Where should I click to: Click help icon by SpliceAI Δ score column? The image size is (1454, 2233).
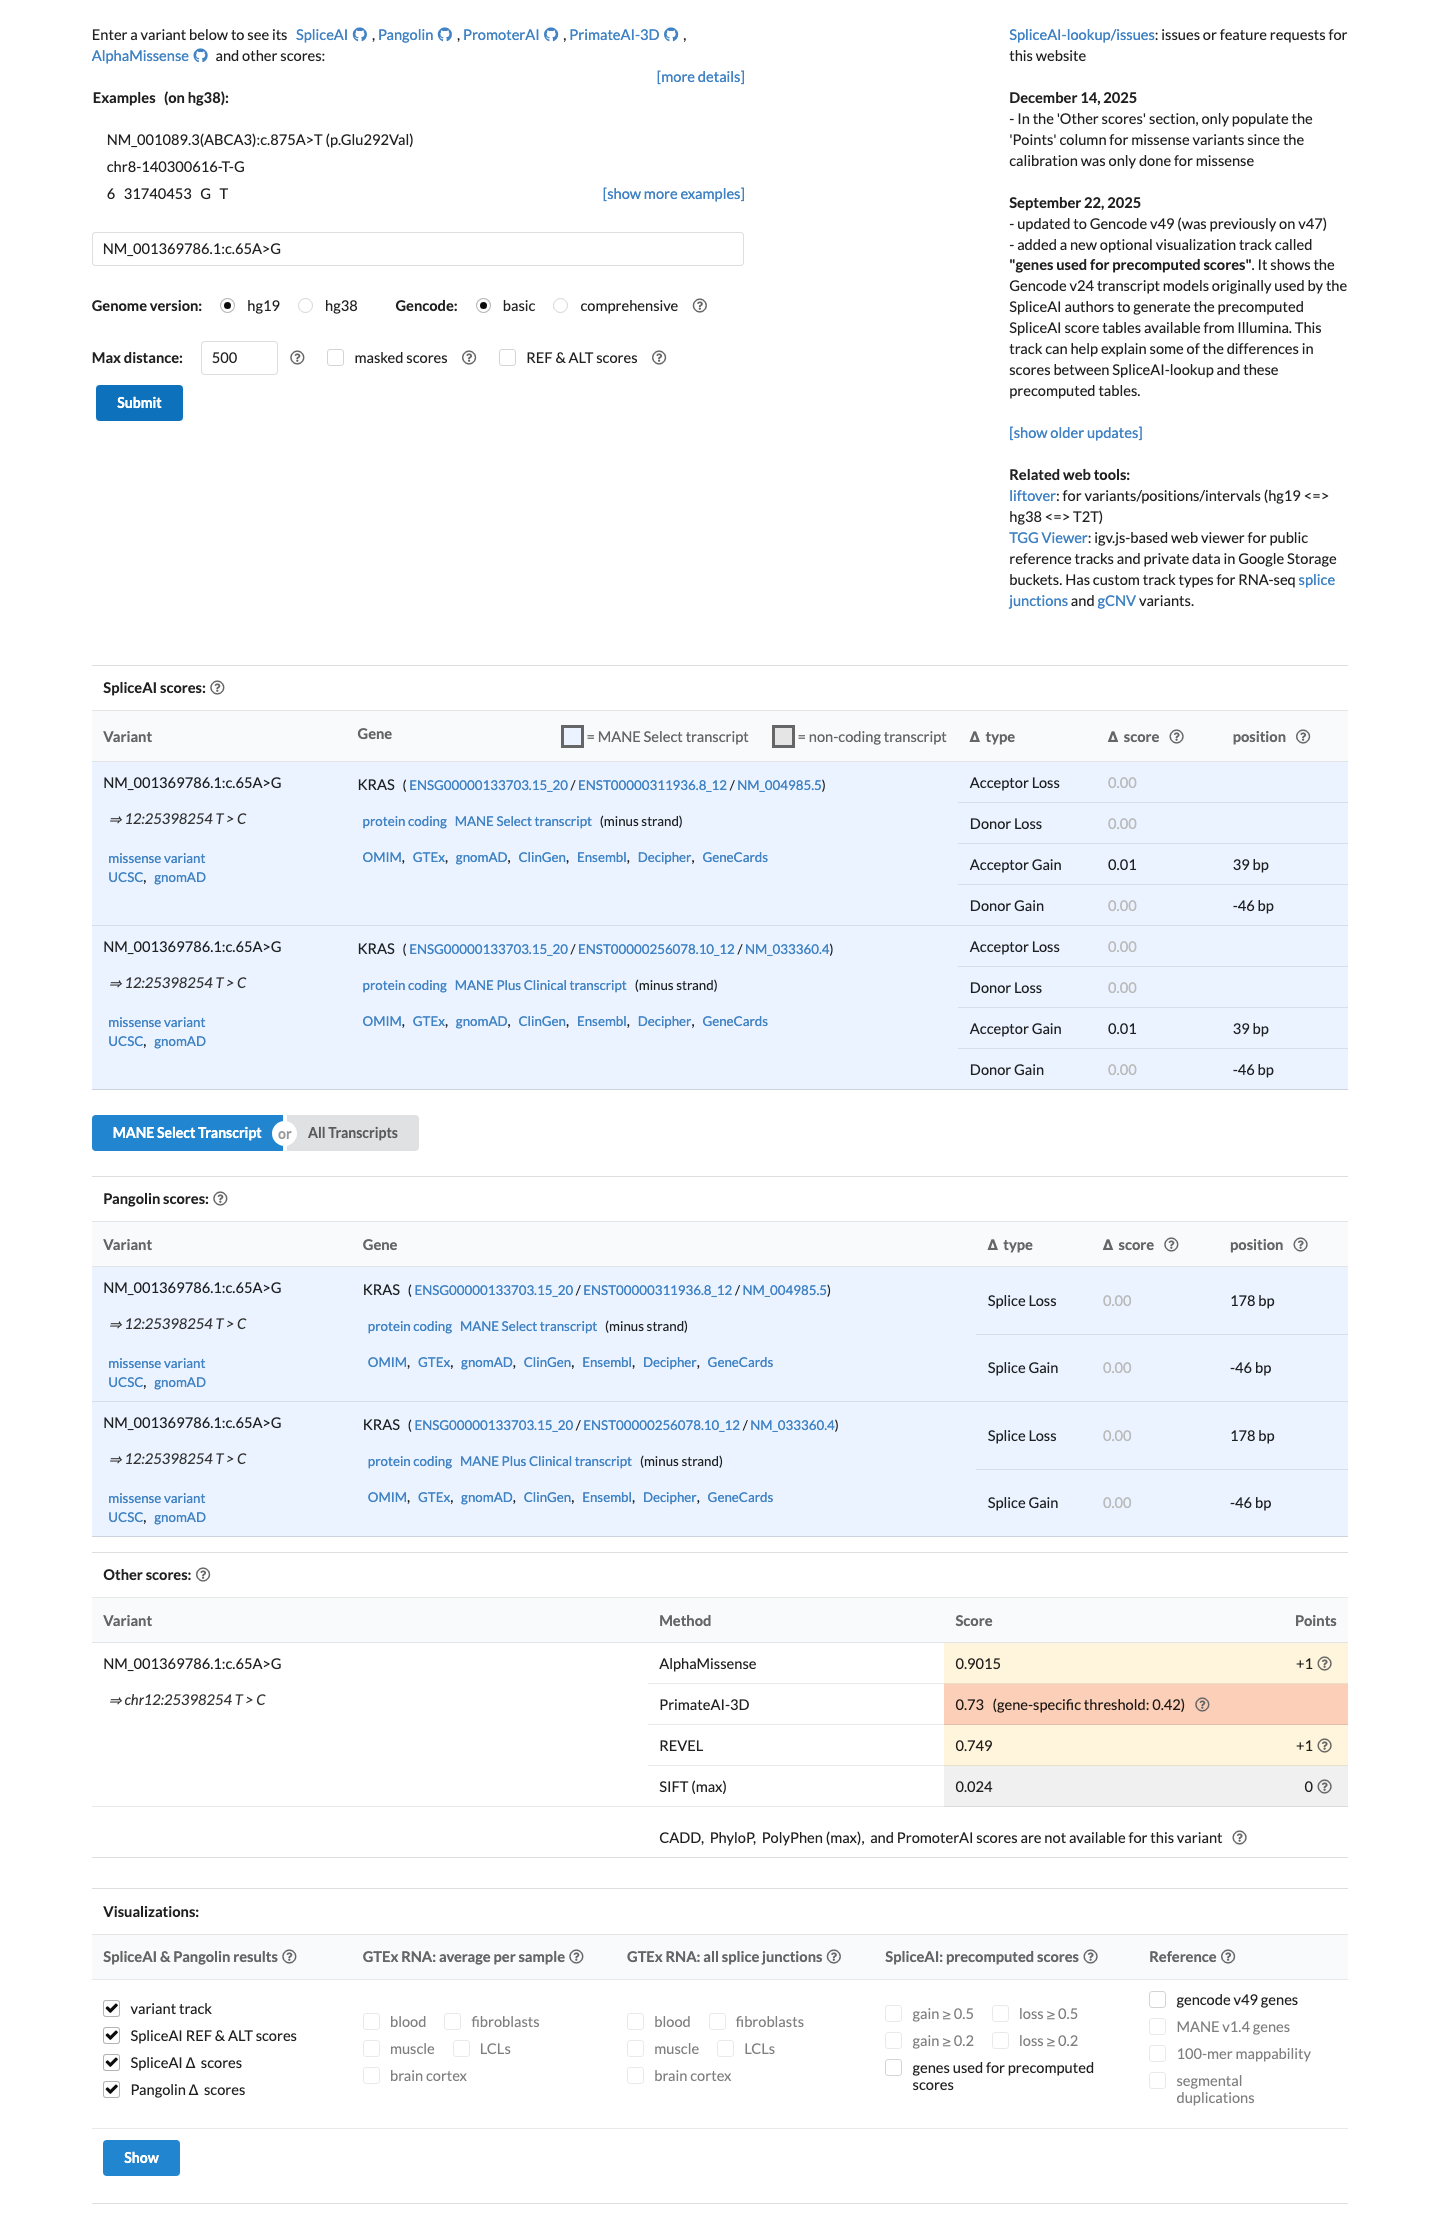pyautogui.click(x=1177, y=737)
